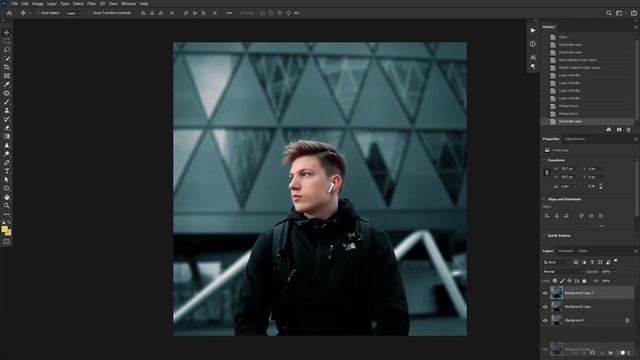The height and width of the screenshot is (360, 640).
Task: Delete current state trash icon in History
Action: [x=628, y=129]
